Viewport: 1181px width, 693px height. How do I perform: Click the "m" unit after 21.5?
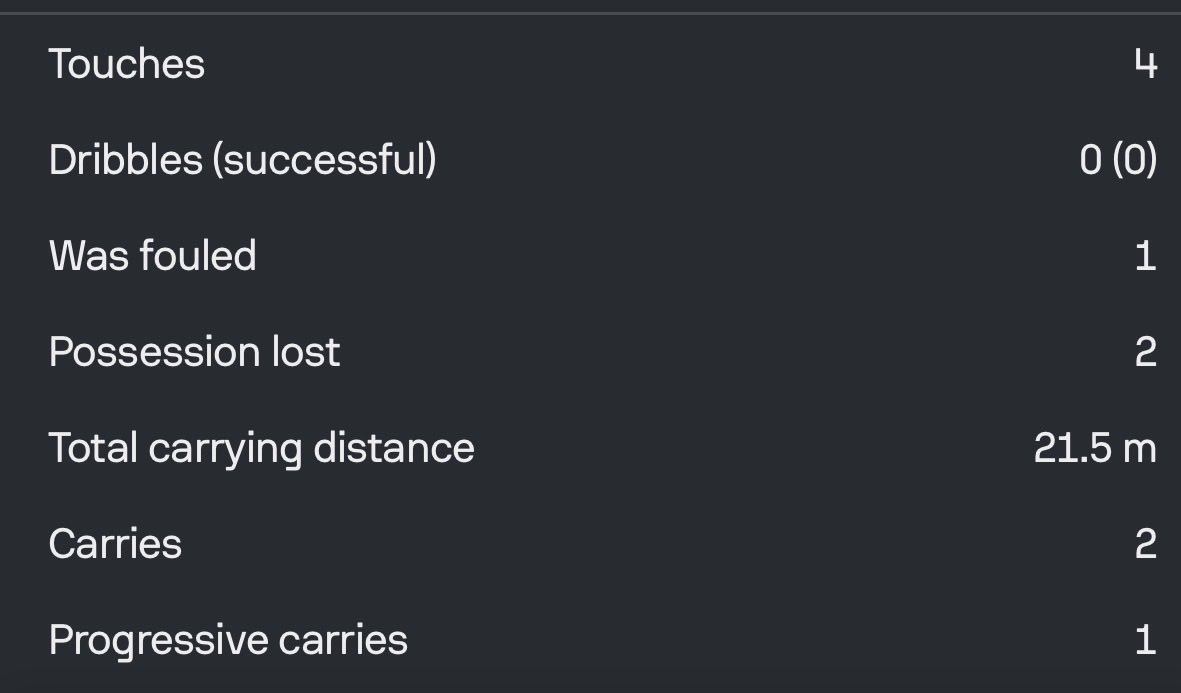coord(1140,450)
